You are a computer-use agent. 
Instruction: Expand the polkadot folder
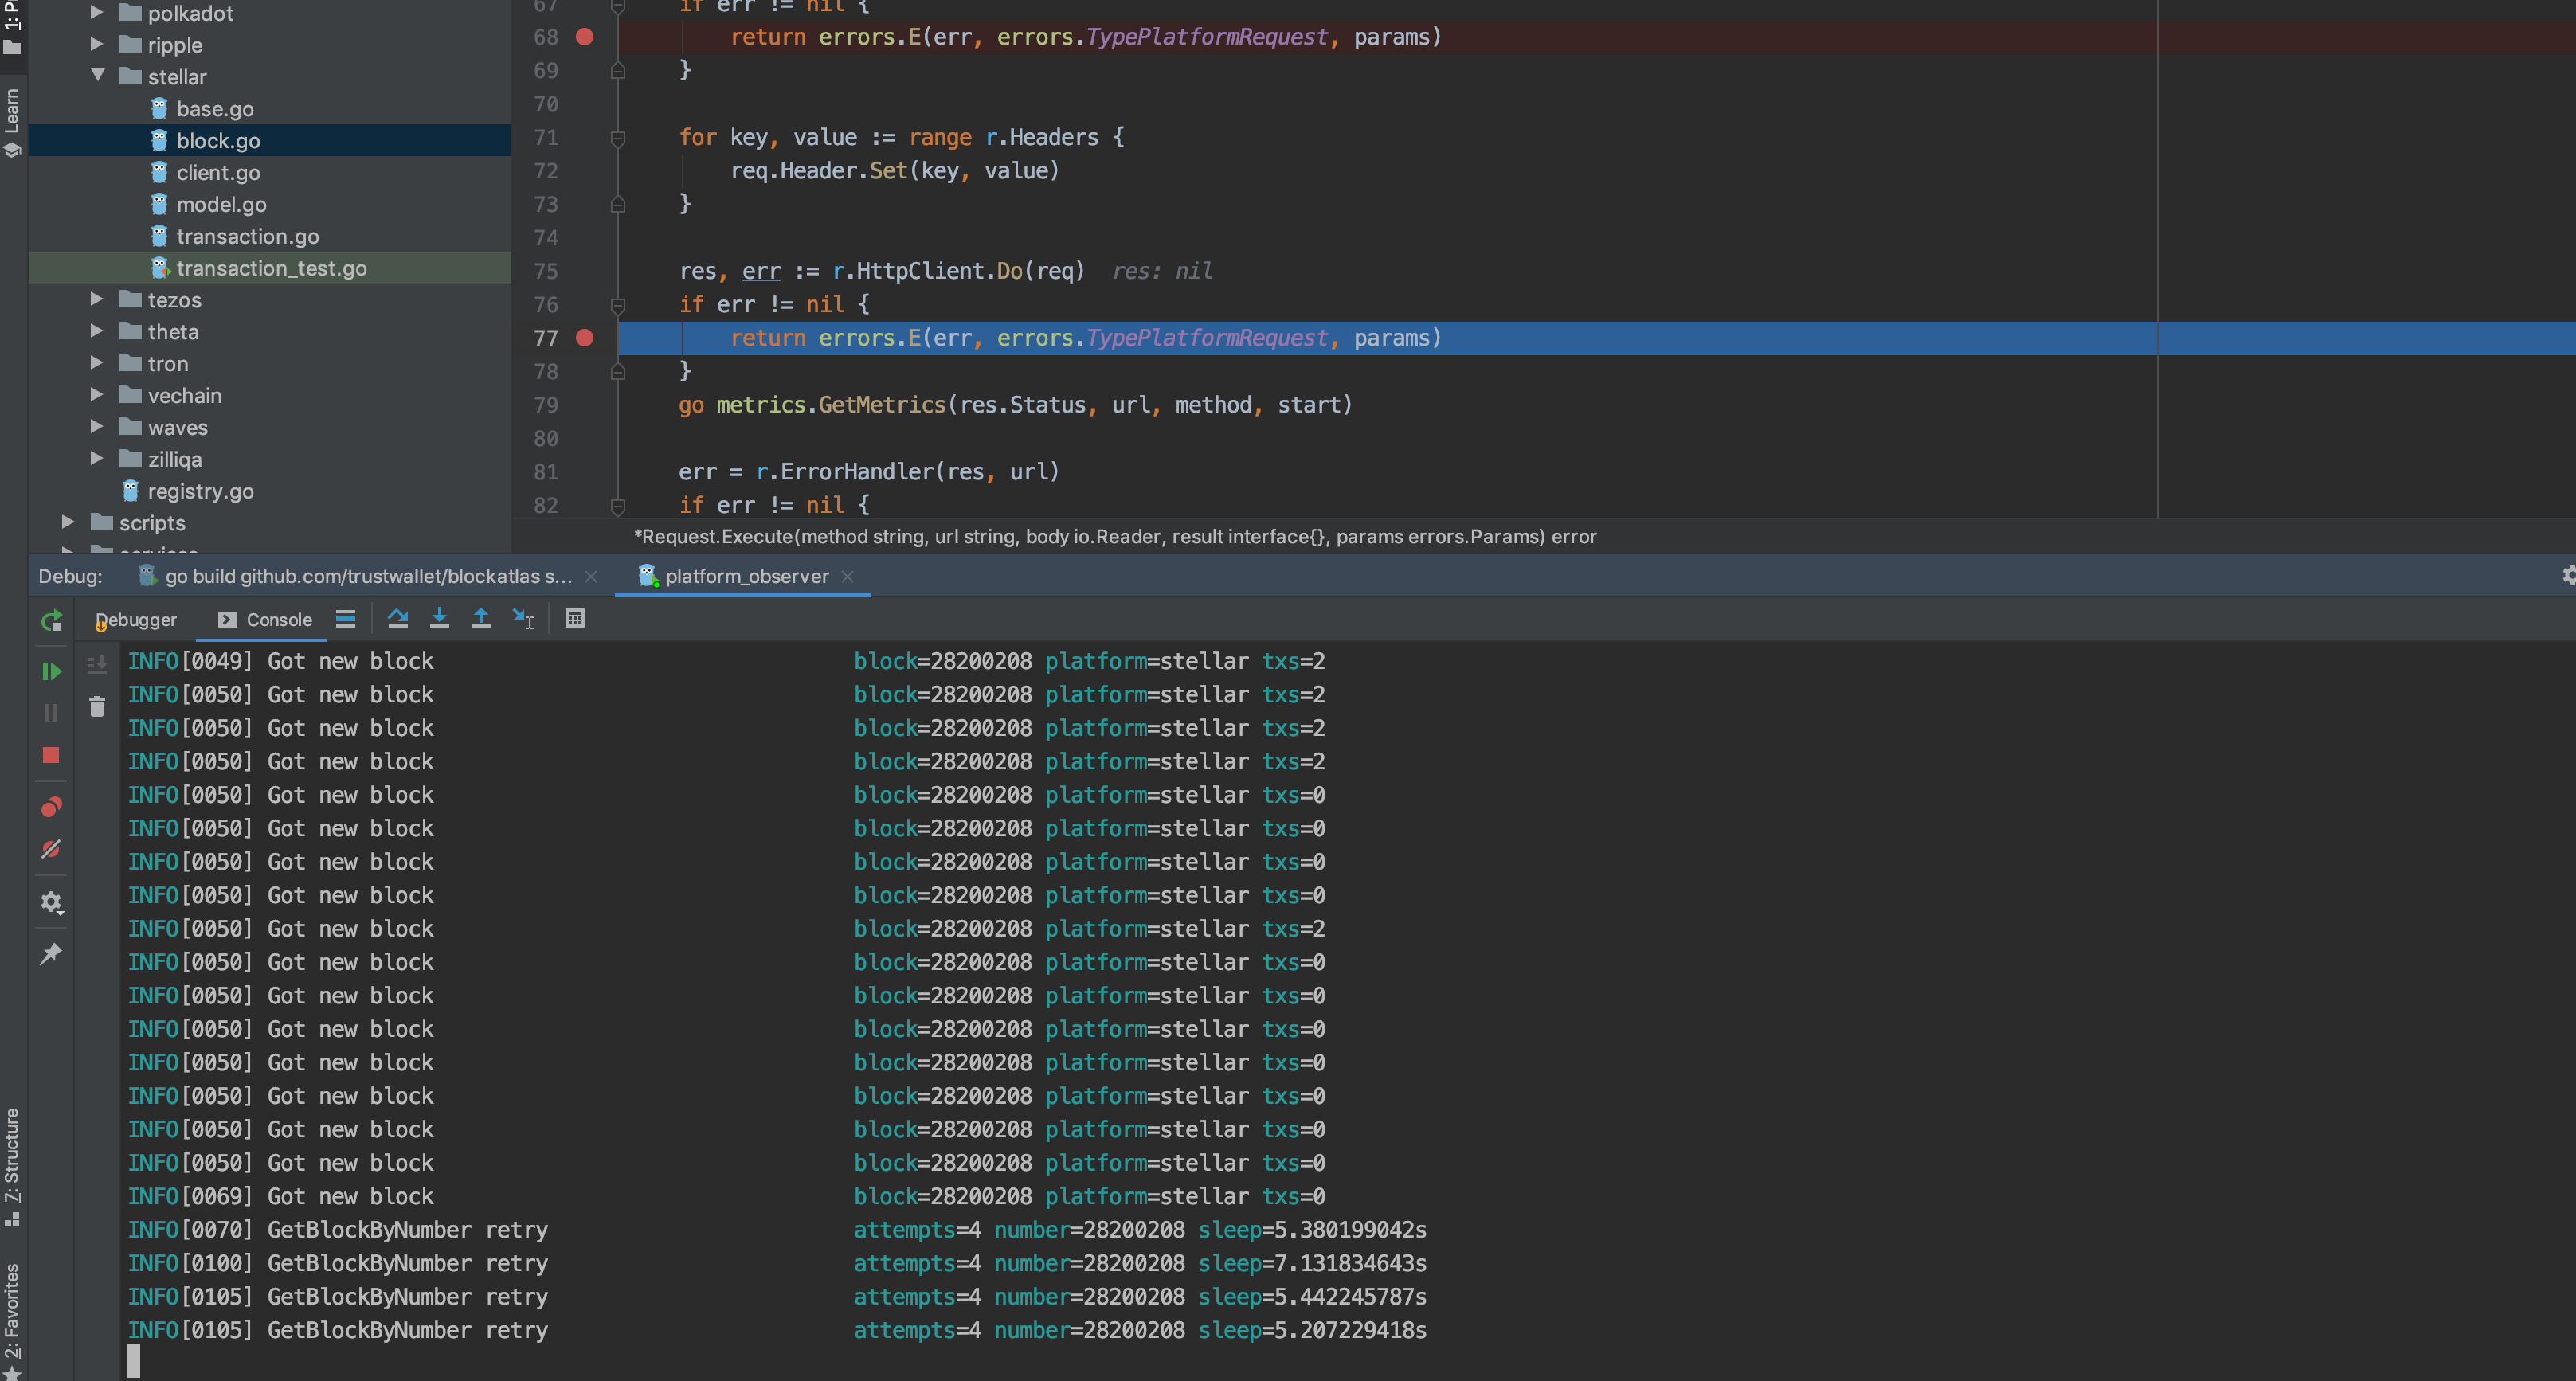coord(97,12)
